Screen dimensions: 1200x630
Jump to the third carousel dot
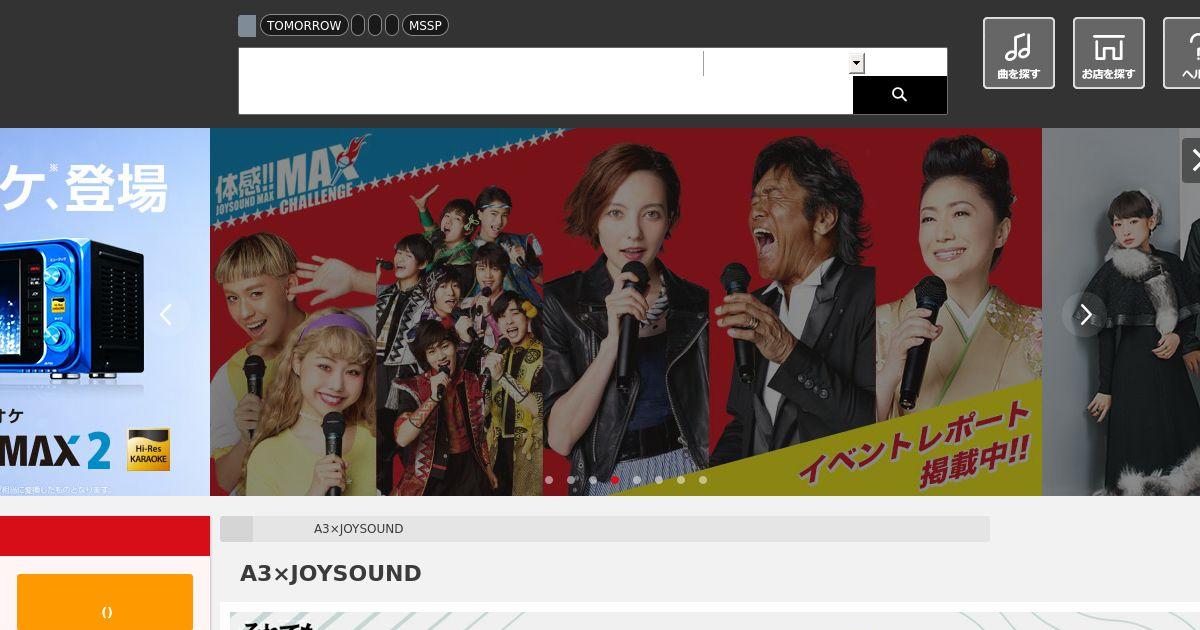(593, 480)
